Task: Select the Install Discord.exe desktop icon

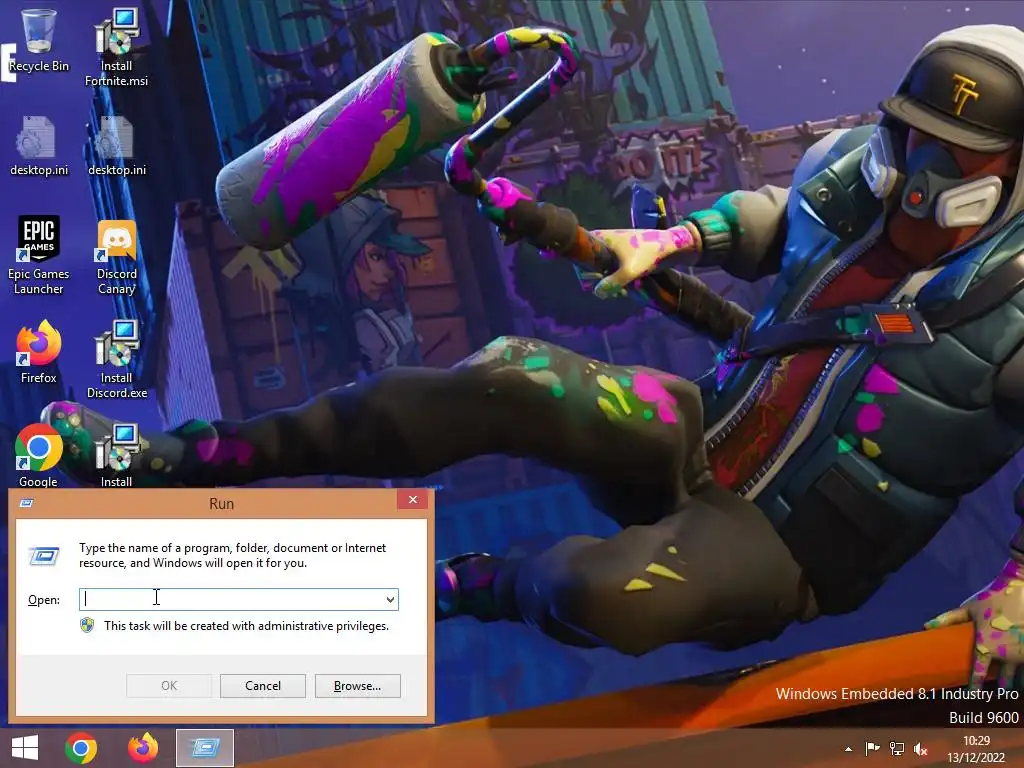Action: [116, 359]
